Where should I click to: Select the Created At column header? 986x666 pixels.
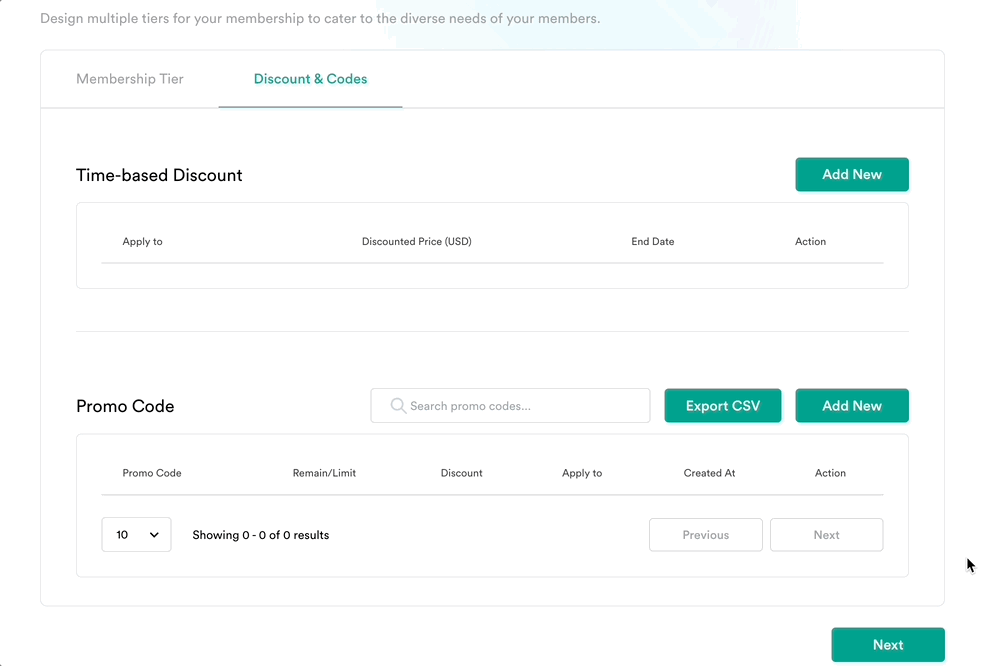point(709,473)
